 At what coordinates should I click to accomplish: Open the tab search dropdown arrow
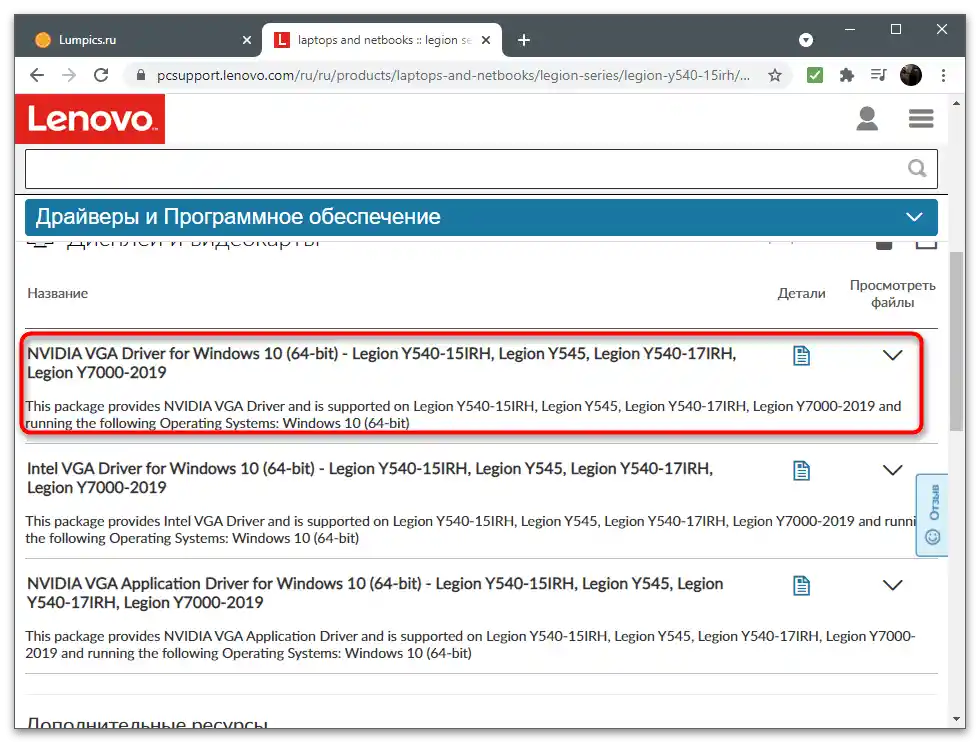click(806, 40)
